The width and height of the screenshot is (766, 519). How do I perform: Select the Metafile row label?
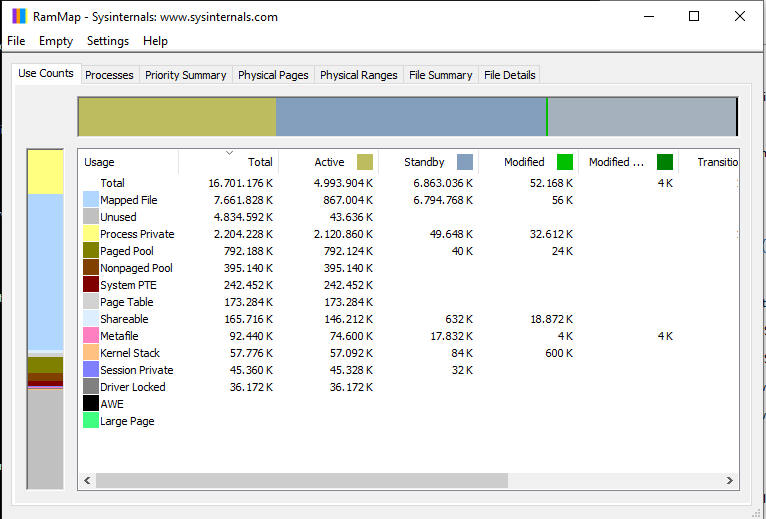click(x=119, y=336)
